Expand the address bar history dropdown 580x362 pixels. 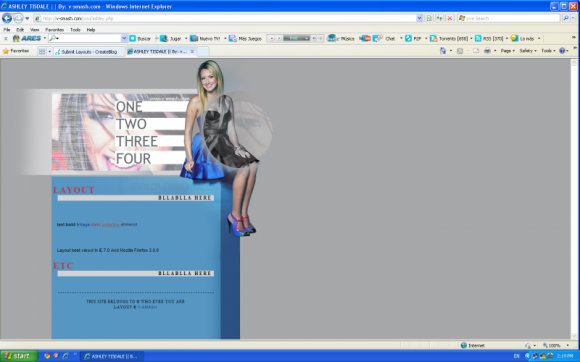(x=419, y=18)
